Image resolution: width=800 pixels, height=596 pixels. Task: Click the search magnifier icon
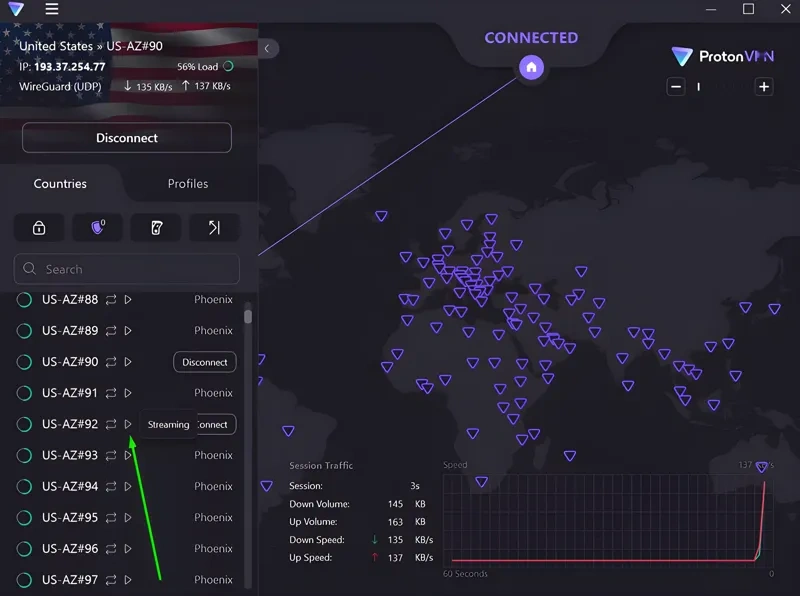(30, 268)
